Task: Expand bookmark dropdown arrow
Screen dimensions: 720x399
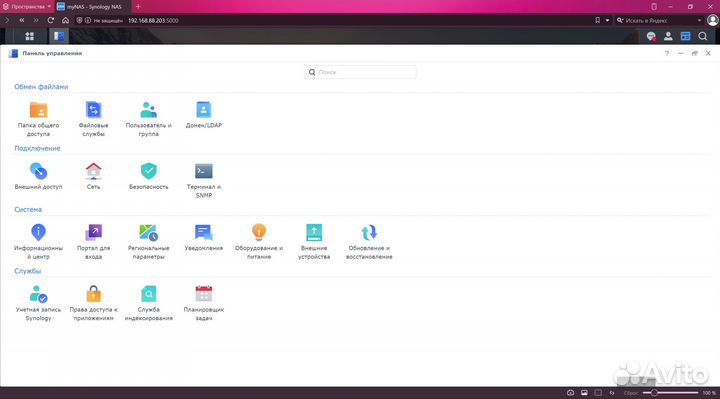Action: point(607,20)
